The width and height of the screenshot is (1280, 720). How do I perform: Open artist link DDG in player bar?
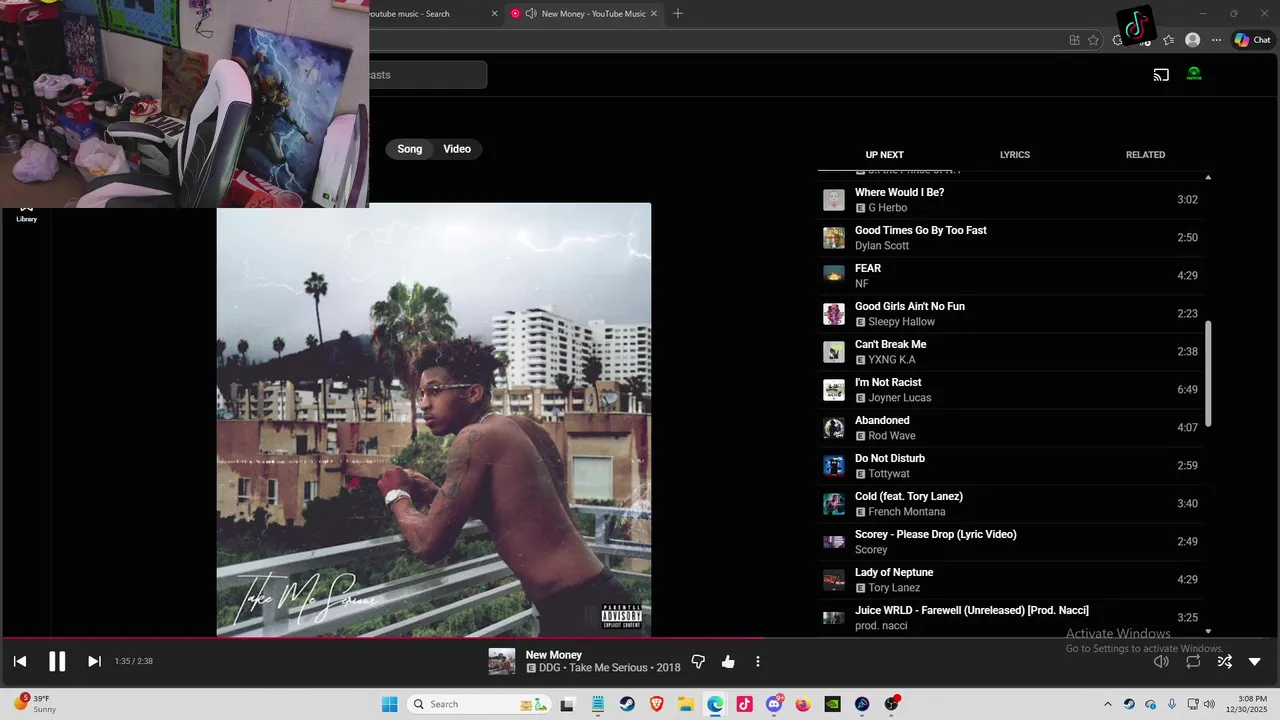coord(549,668)
